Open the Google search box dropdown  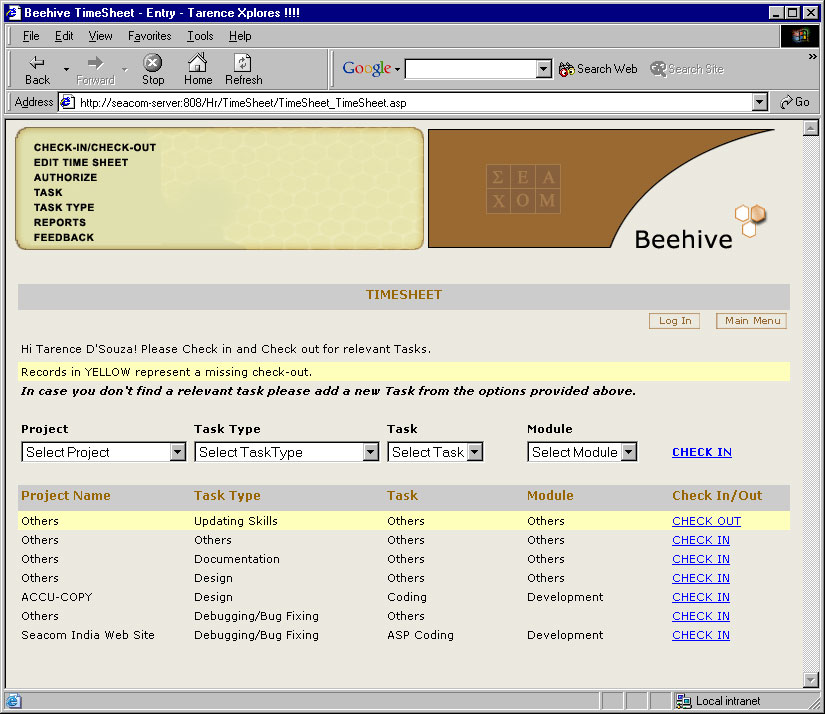point(544,69)
